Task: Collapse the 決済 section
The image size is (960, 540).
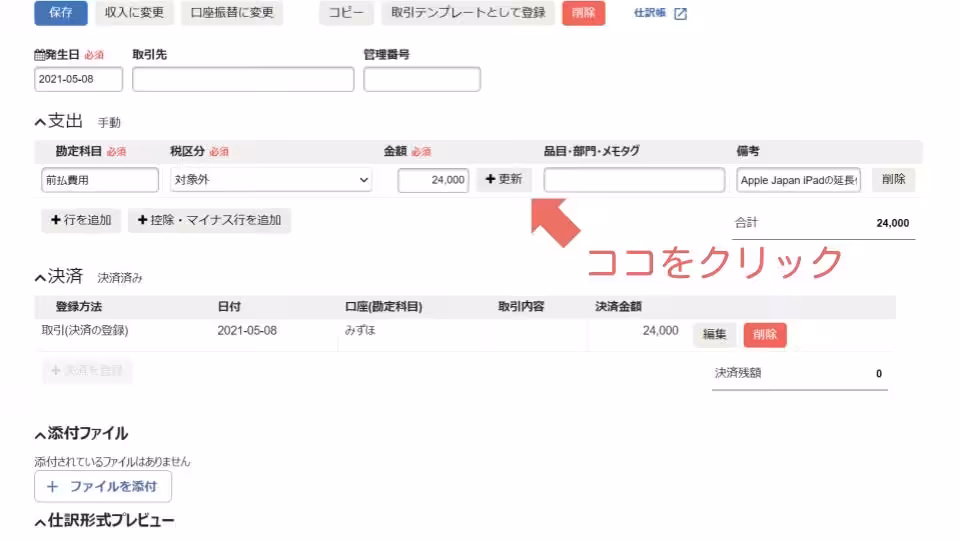Action: point(40,277)
